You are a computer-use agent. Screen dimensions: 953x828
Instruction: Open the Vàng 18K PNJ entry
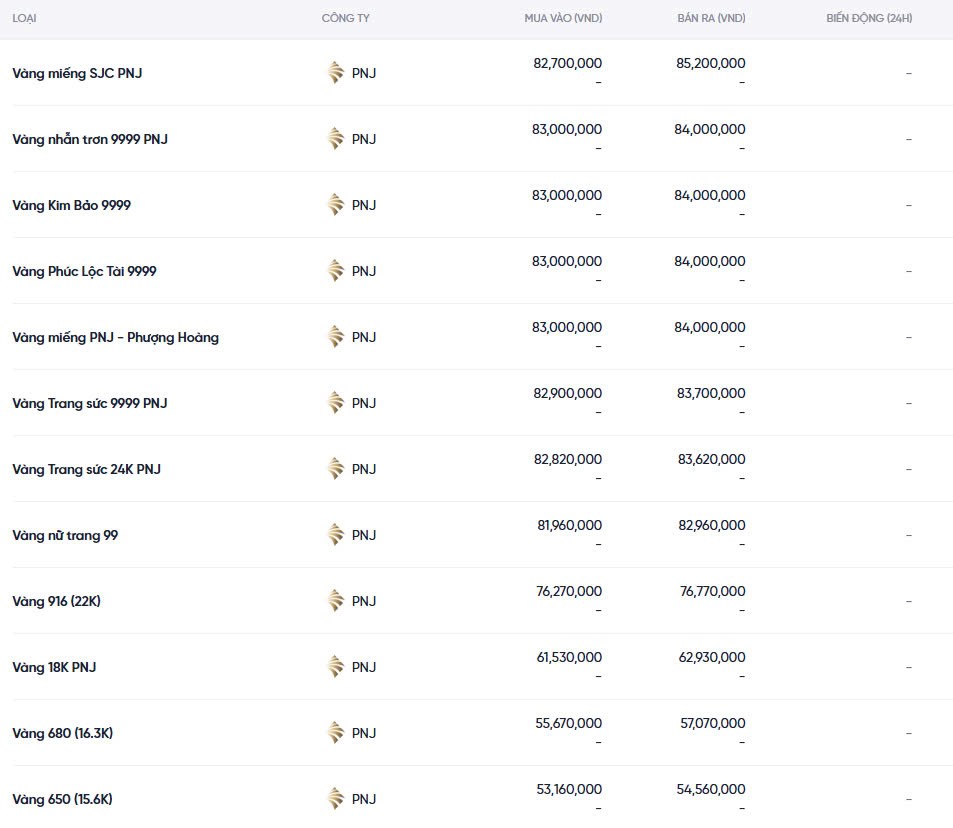(x=54, y=667)
